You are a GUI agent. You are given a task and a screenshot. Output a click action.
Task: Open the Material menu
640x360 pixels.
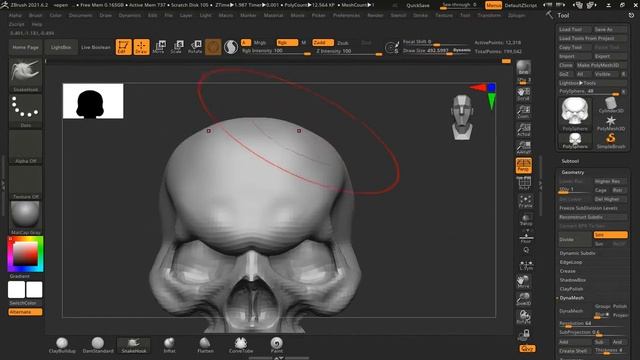point(273,15)
